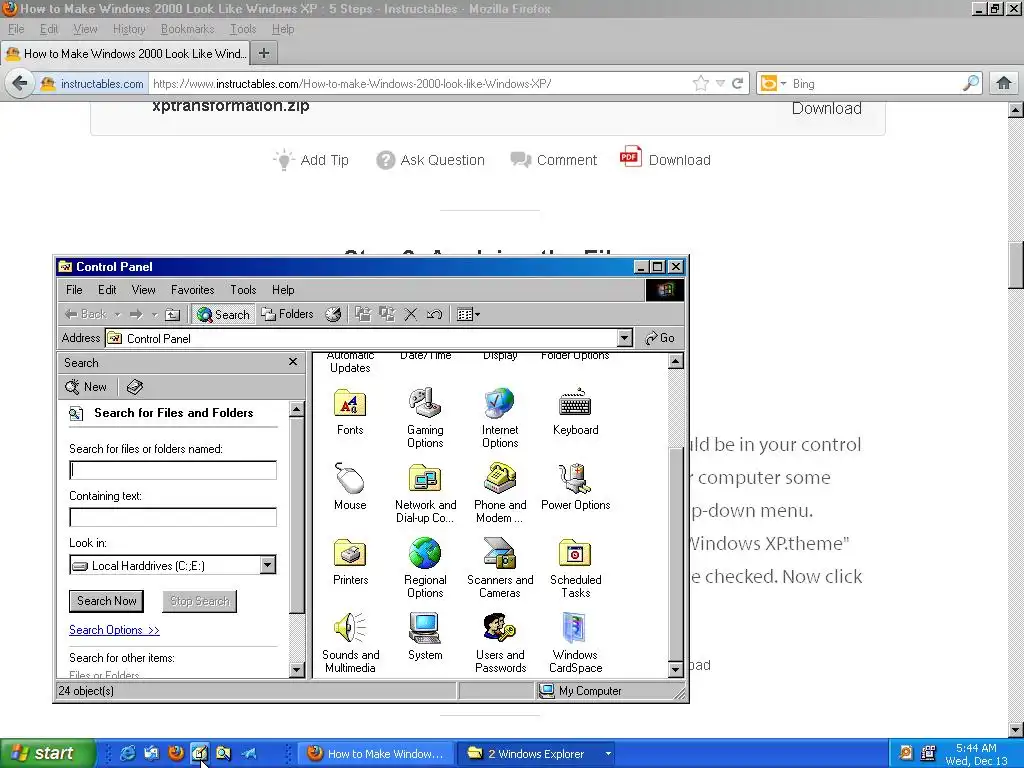Open the Fonts control panel item

point(350,412)
